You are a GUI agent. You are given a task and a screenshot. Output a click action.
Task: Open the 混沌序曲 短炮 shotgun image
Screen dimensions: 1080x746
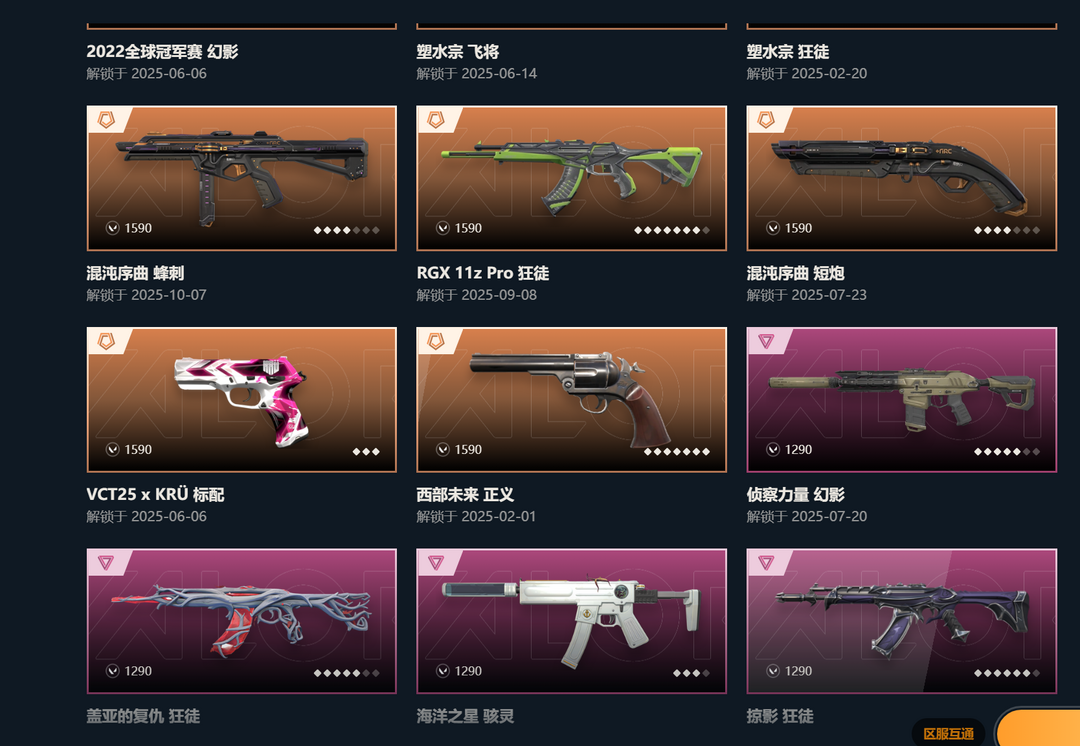(901, 174)
